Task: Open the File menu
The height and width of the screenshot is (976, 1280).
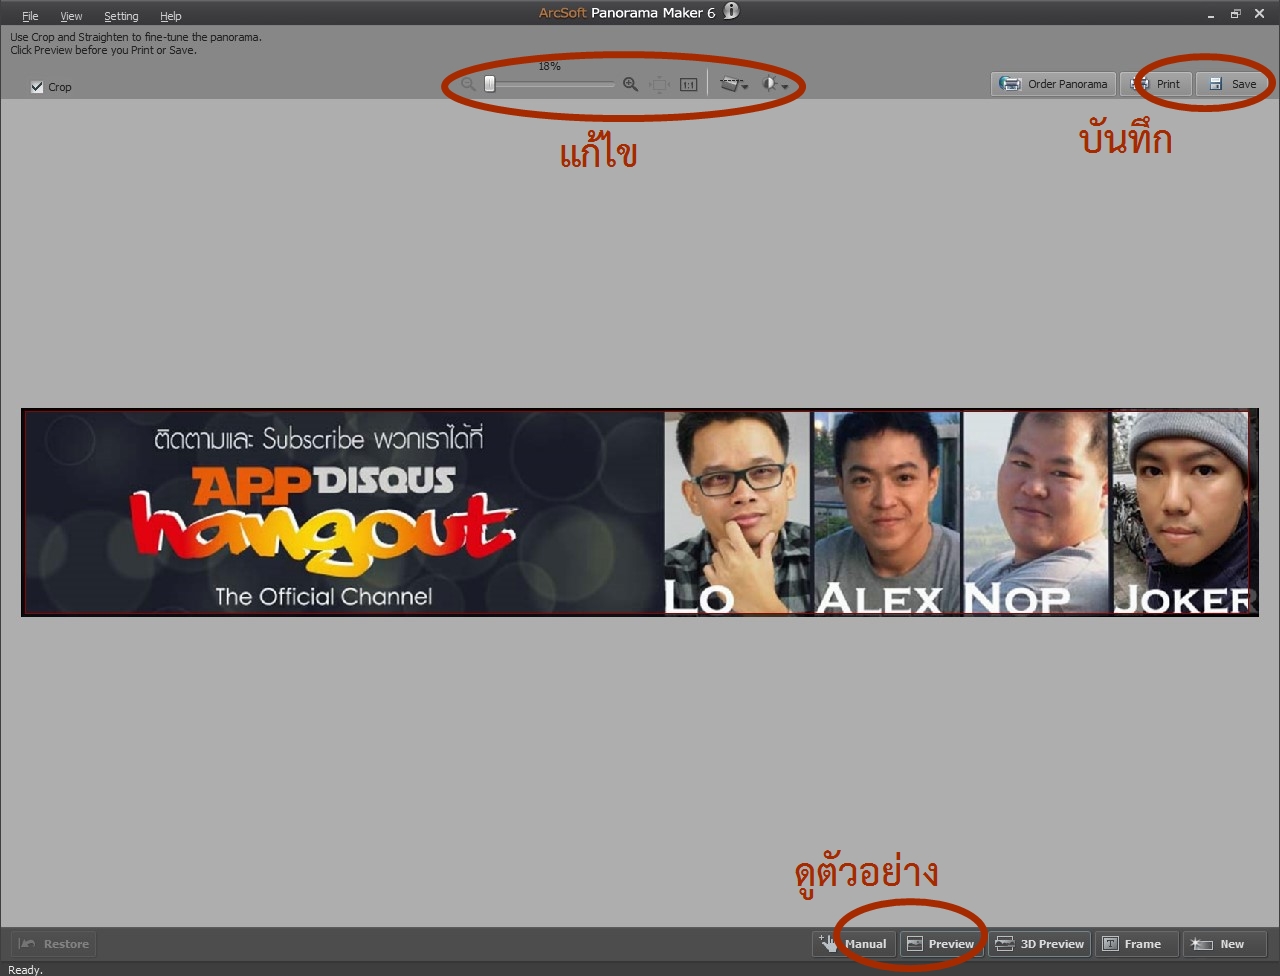Action: click(x=30, y=16)
